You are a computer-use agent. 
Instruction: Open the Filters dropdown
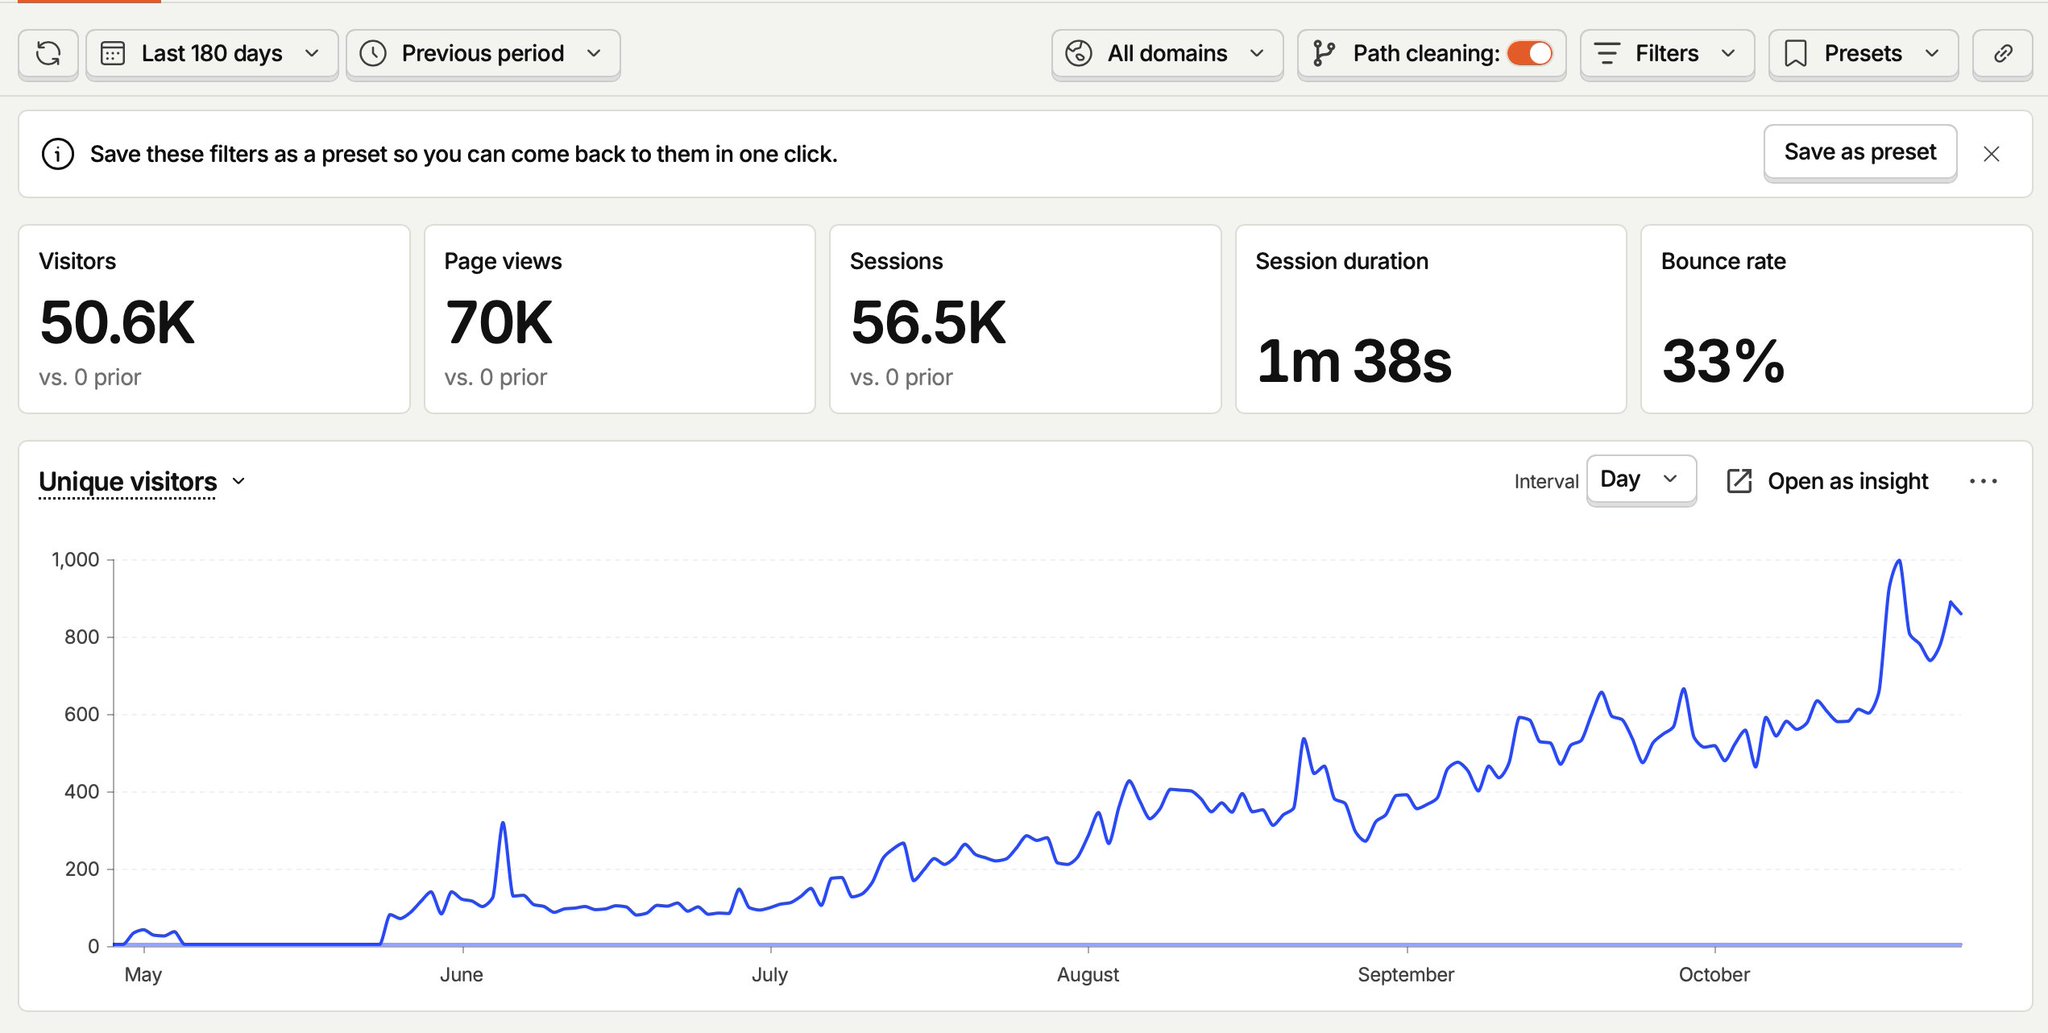tap(1667, 54)
